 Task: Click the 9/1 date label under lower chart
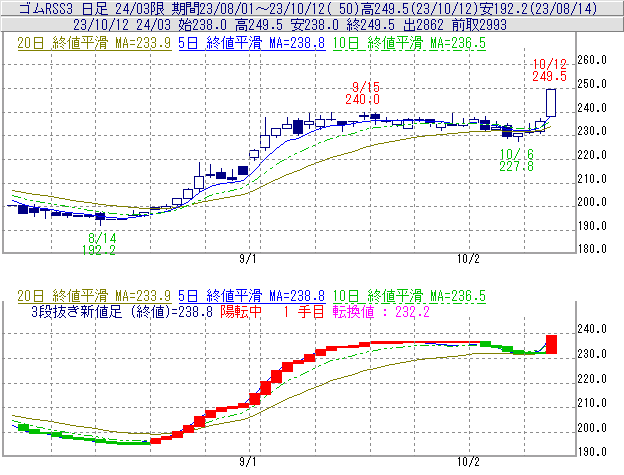tap(248, 462)
